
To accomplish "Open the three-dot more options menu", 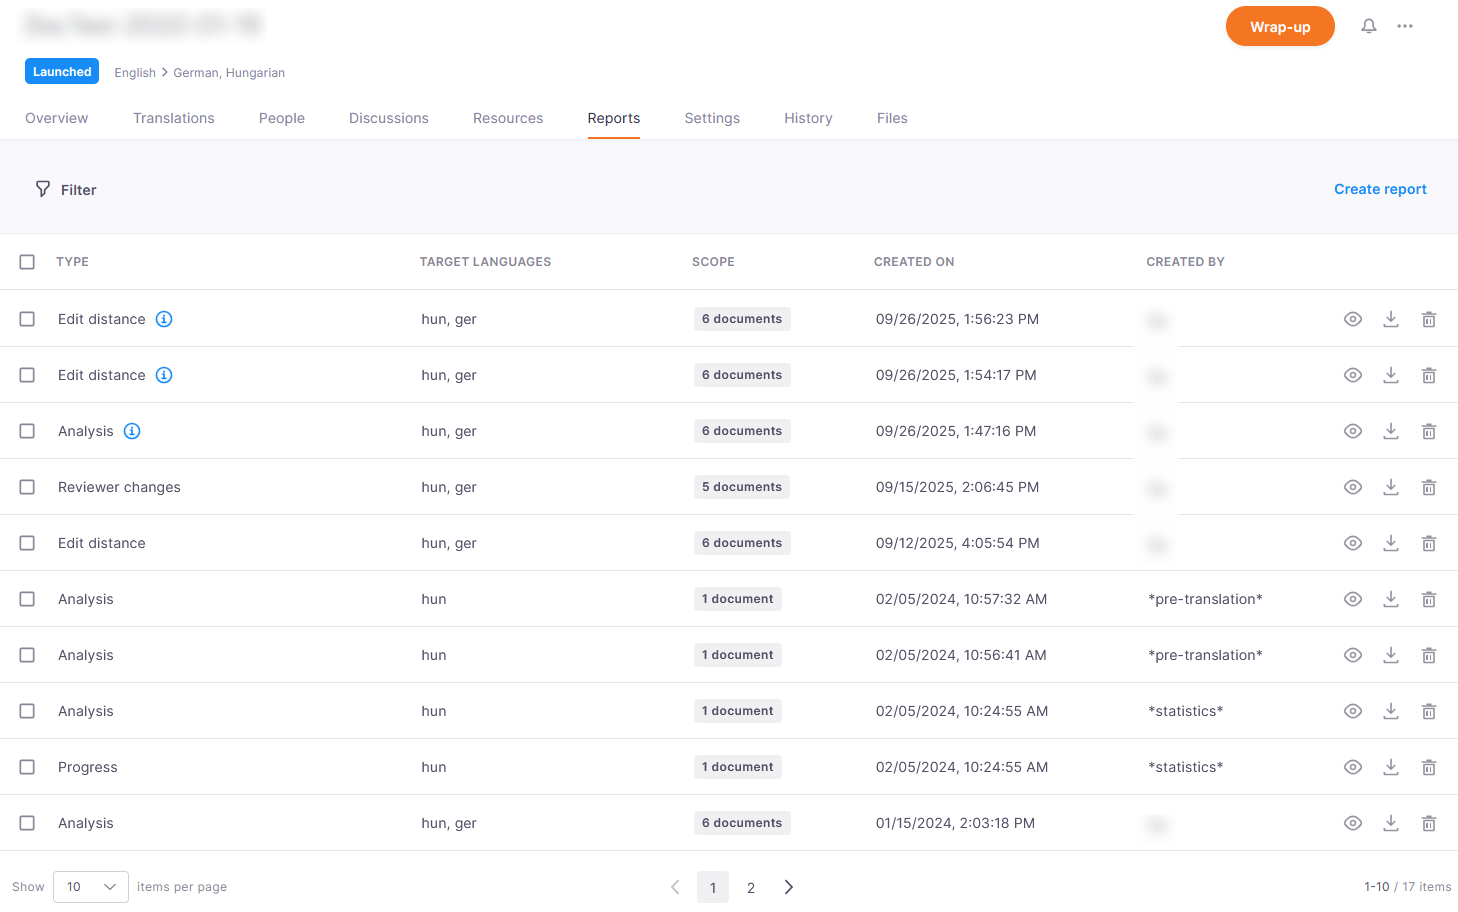I will point(1405,26).
